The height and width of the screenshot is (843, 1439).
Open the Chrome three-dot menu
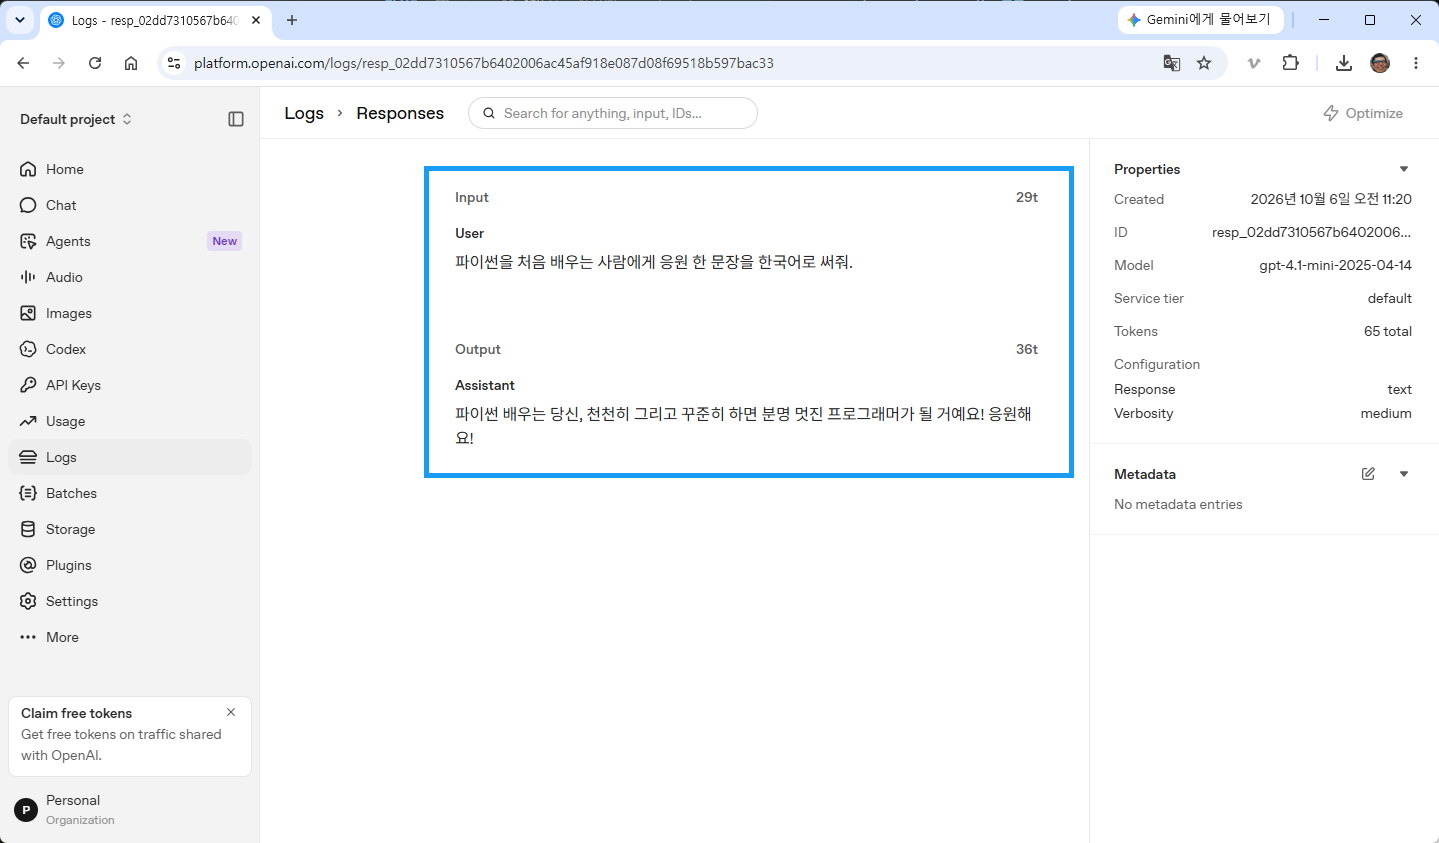click(1416, 63)
